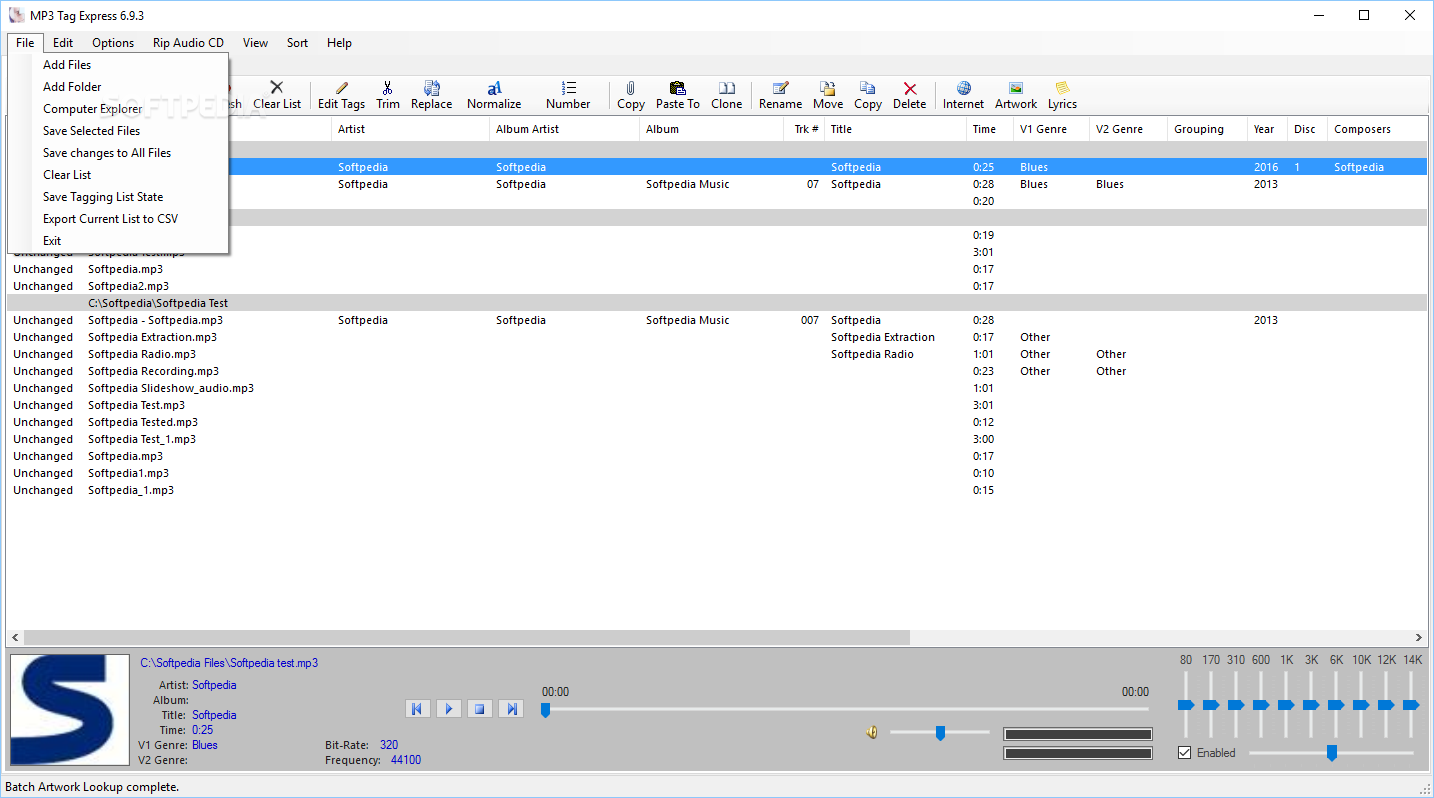The height and width of the screenshot is (798, 1434).
Task: Click the horizontal scrollbar right arrow
Action: point(1418,637)
